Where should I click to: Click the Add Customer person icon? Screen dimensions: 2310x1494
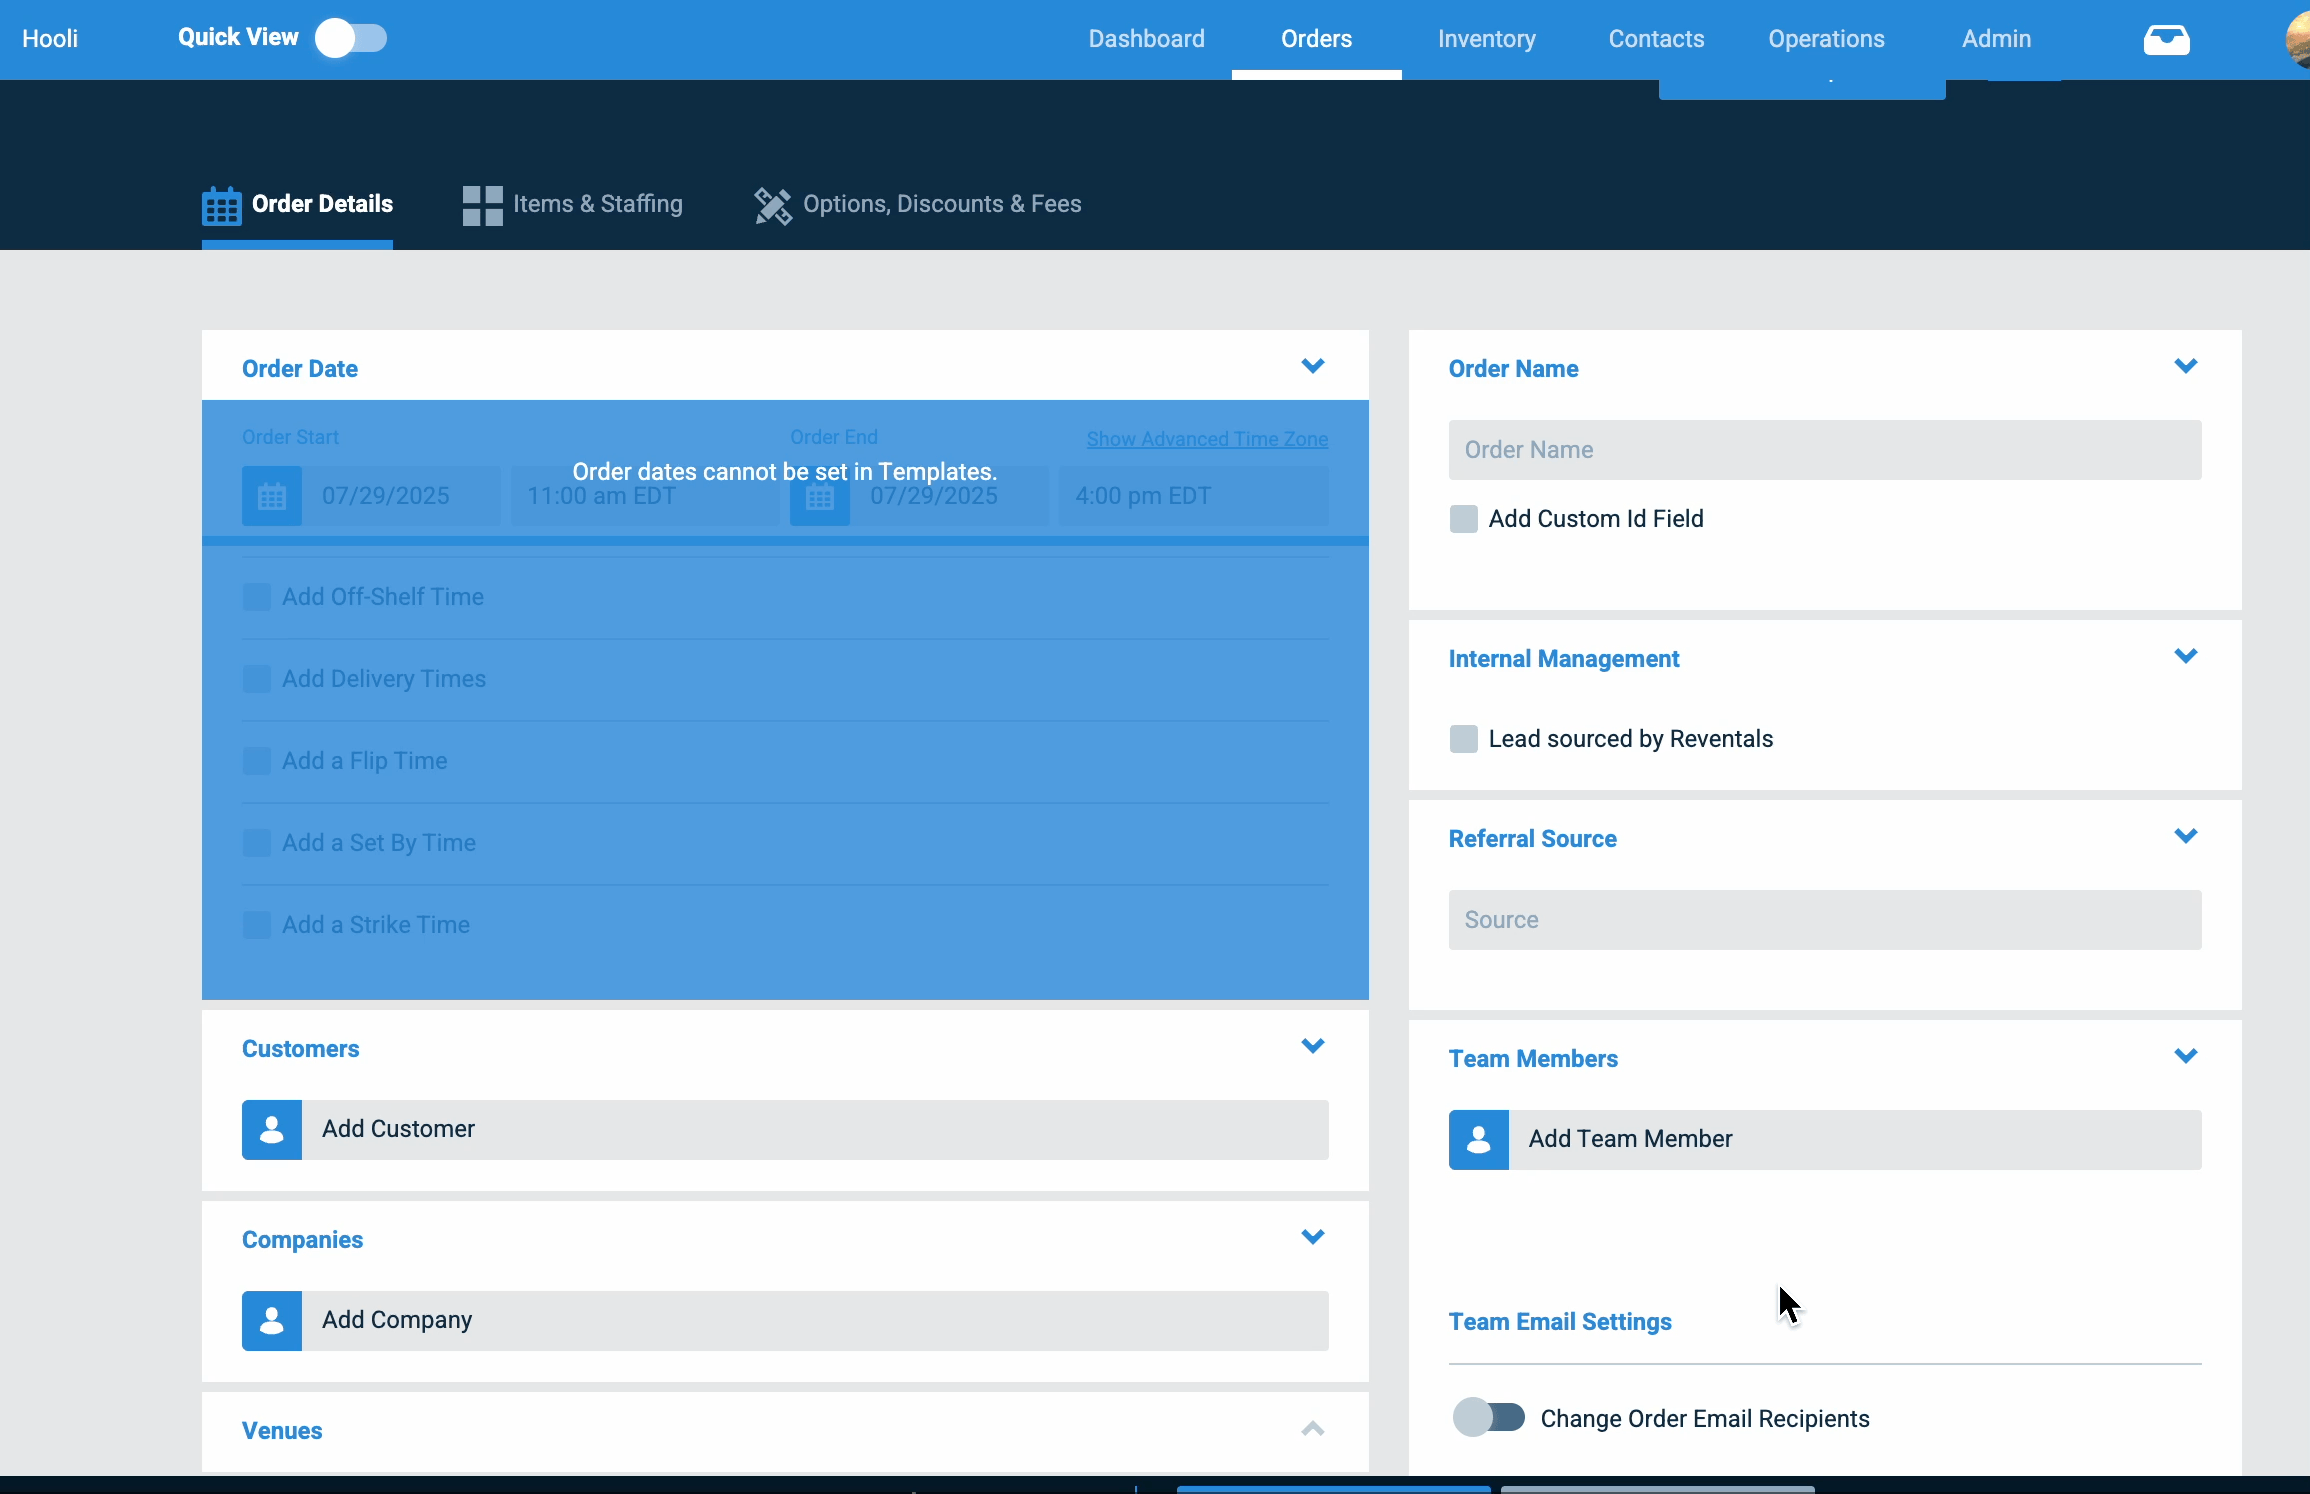[272, 1130]
